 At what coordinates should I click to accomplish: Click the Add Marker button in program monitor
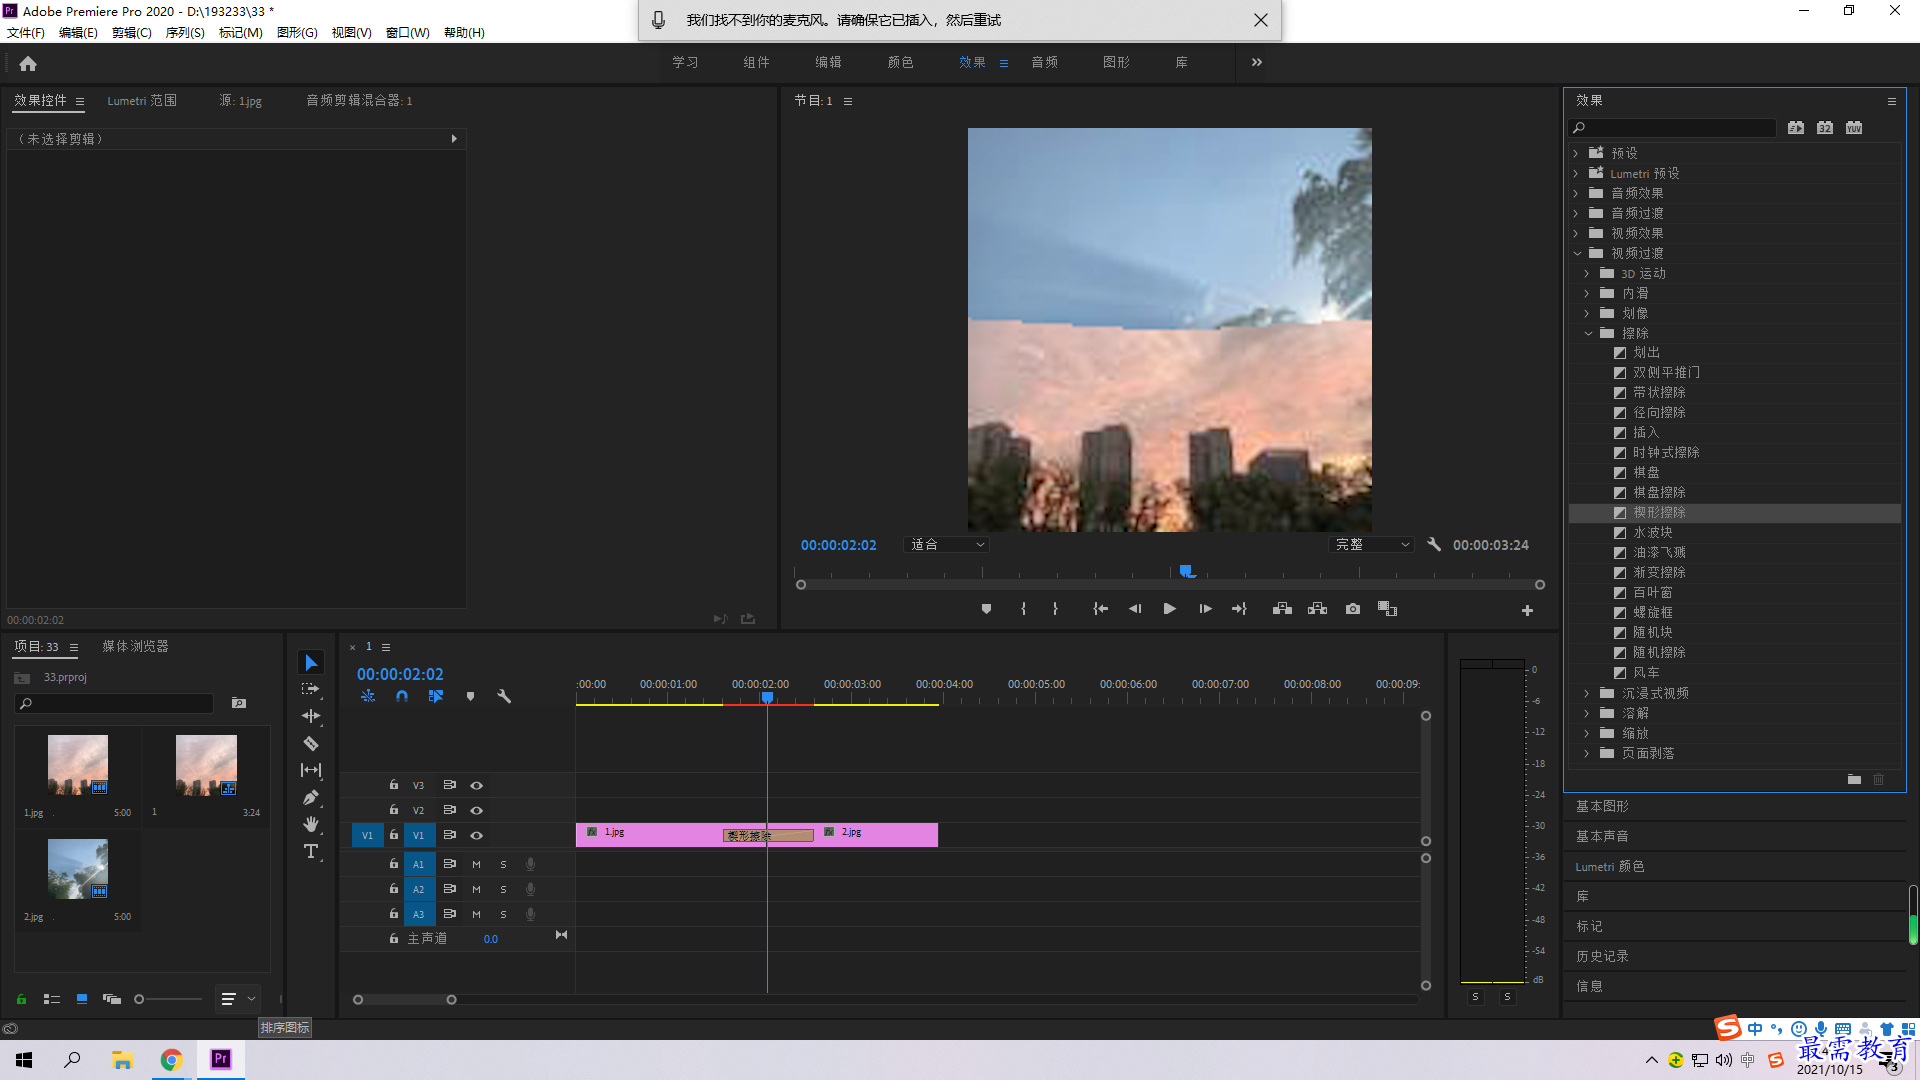(986, 609)
